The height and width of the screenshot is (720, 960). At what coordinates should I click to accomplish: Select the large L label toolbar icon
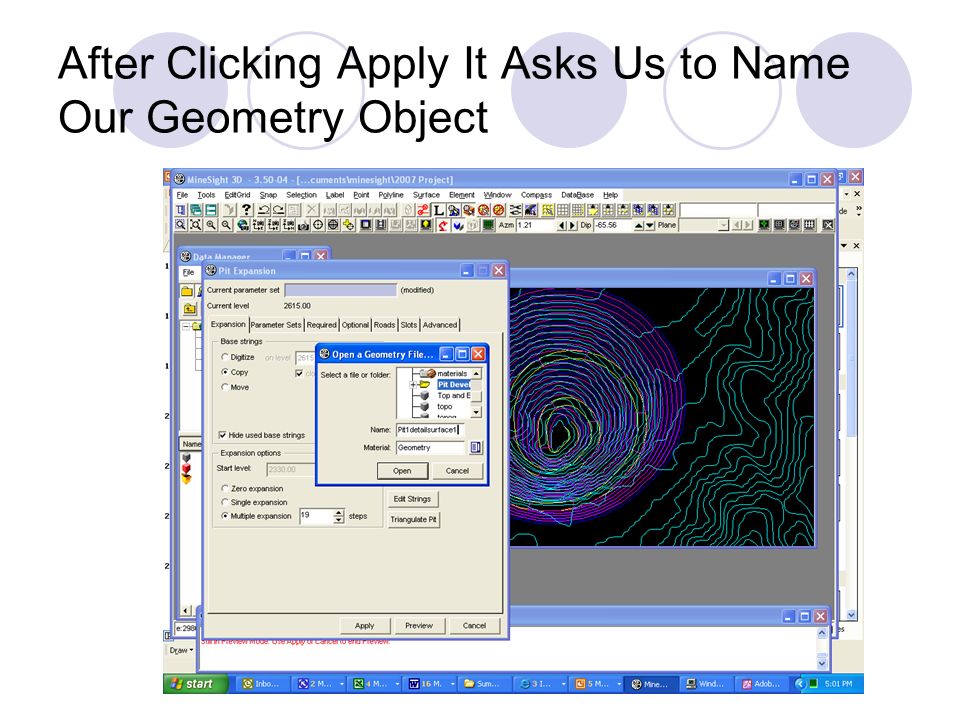439,210
